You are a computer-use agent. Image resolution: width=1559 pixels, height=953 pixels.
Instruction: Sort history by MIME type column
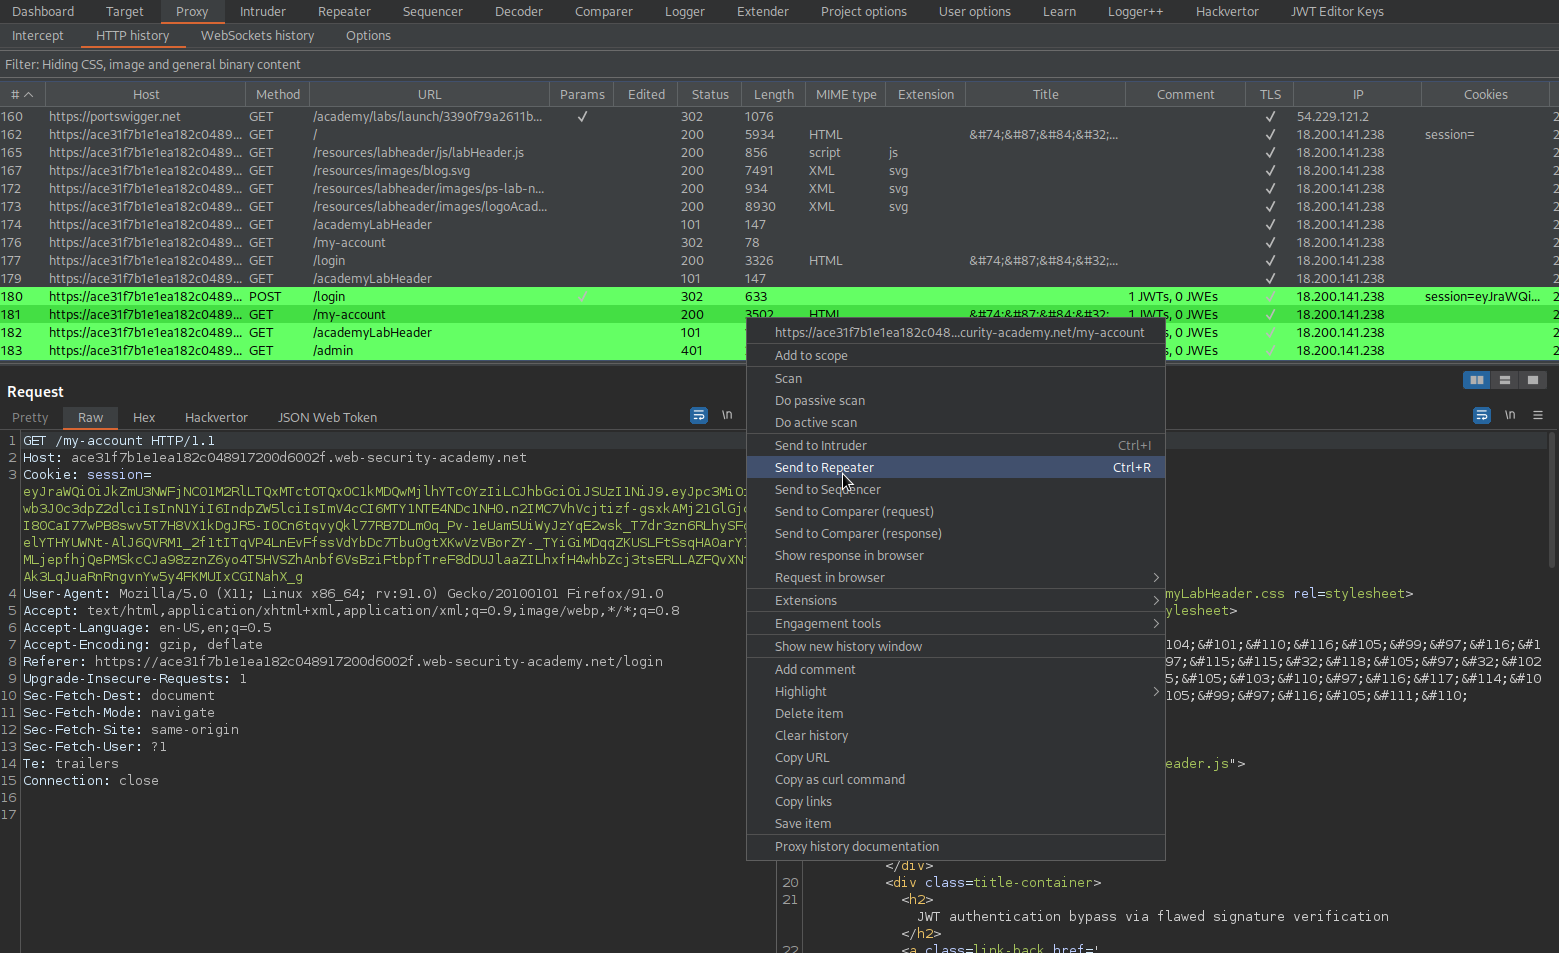(846, 95)
